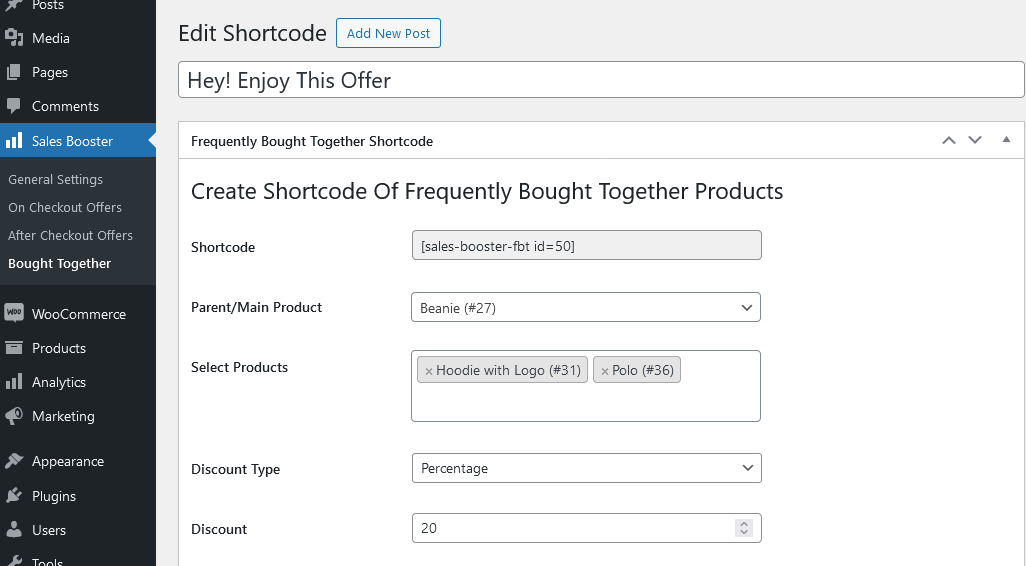Click the Pages icon in sidebar
The height and width of the screenshot is (566, 1026).
coord(14,72)
